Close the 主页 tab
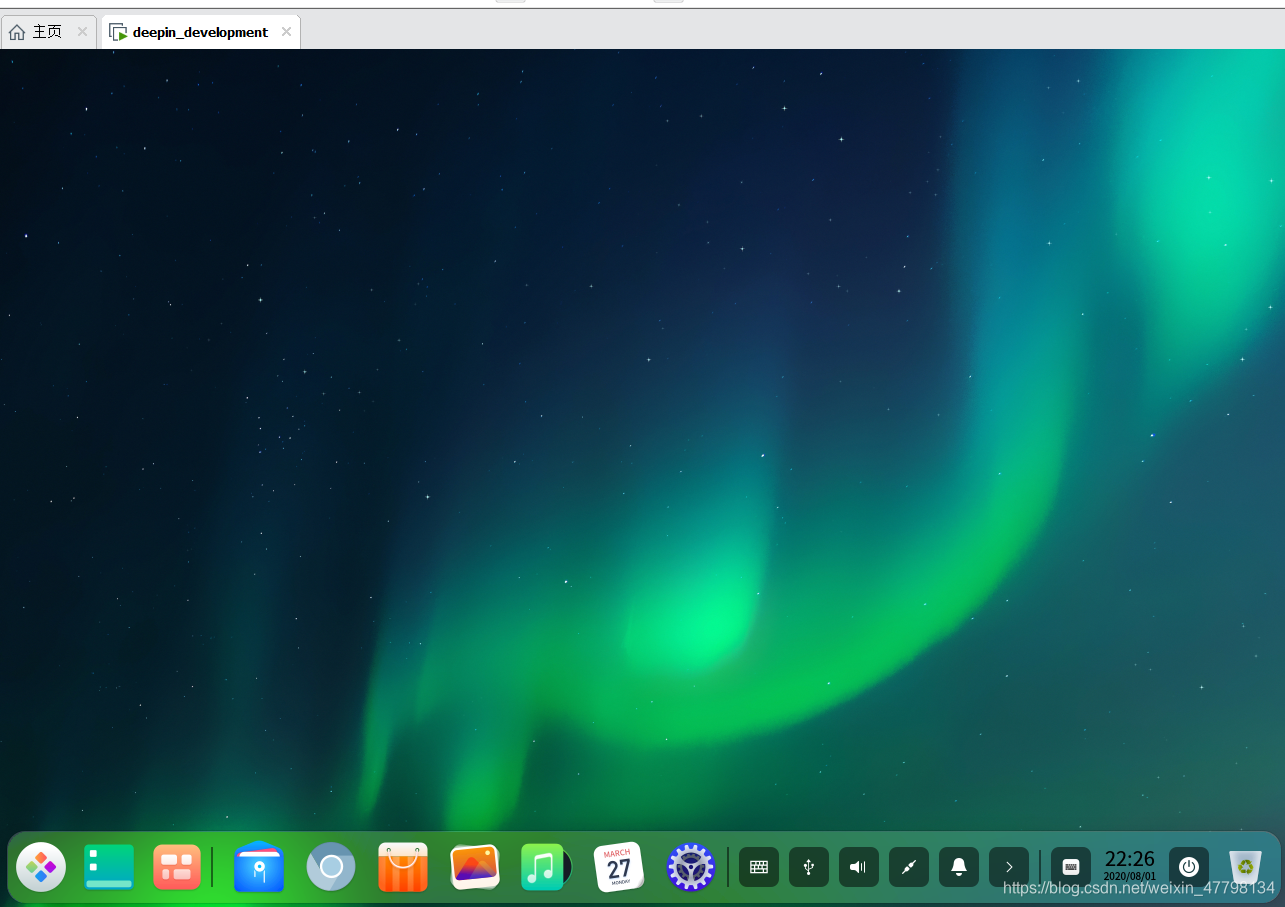Image resolution: width=1285 pixels, height=907 pixels. (x=82, y=32)
